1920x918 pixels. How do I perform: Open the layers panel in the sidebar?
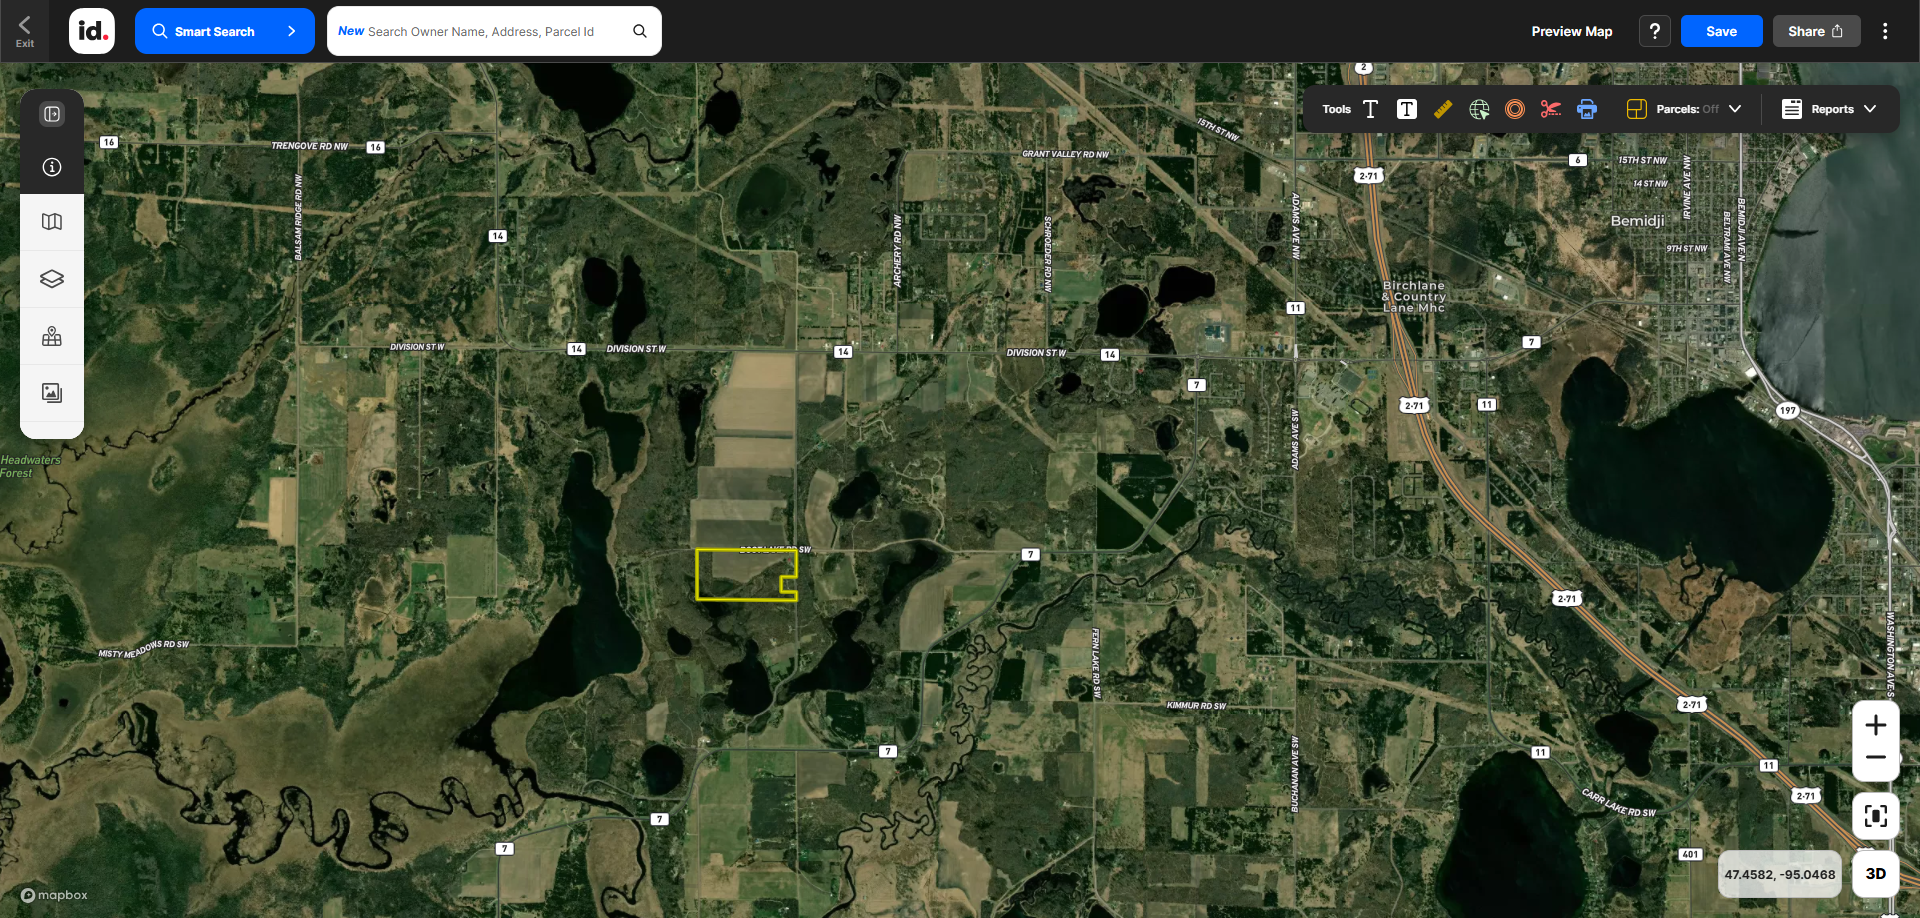(51, 279)
